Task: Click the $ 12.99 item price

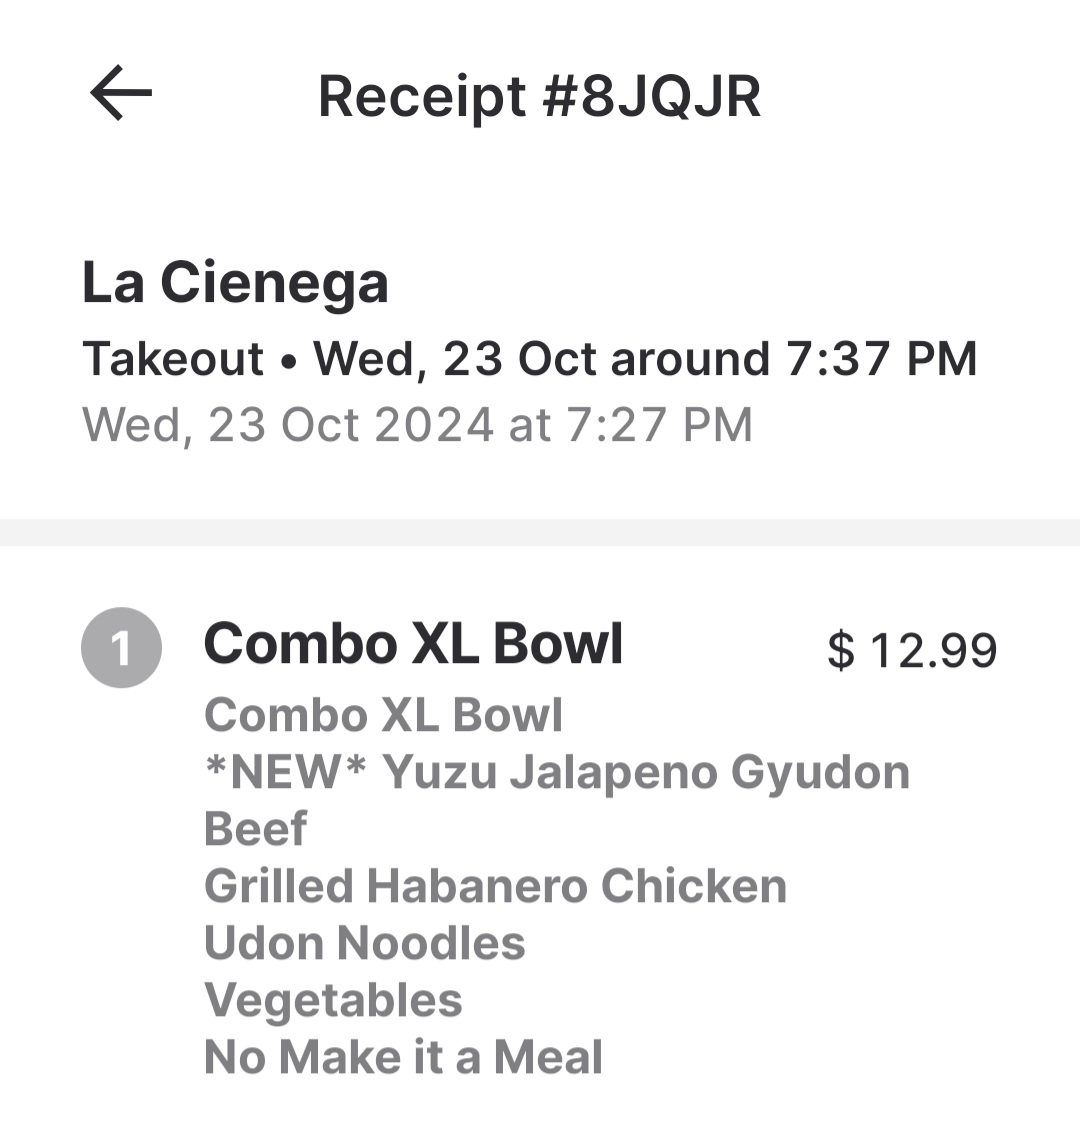Action: (x=912, y=651)
